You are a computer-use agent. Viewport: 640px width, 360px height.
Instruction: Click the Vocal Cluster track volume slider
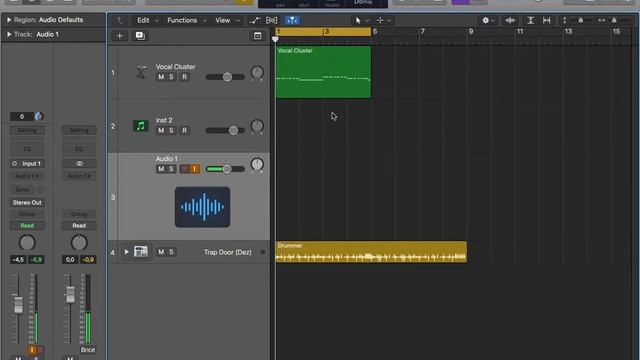[x=225, y=77]
